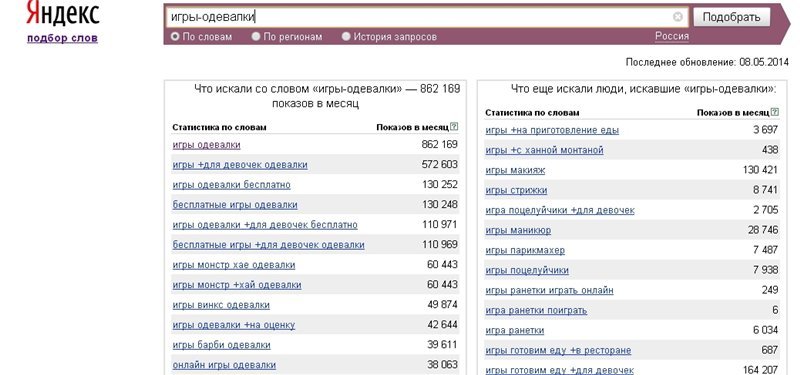Select the По регионам radio button
Screen dimensions: 800x375
click(256, 37)
